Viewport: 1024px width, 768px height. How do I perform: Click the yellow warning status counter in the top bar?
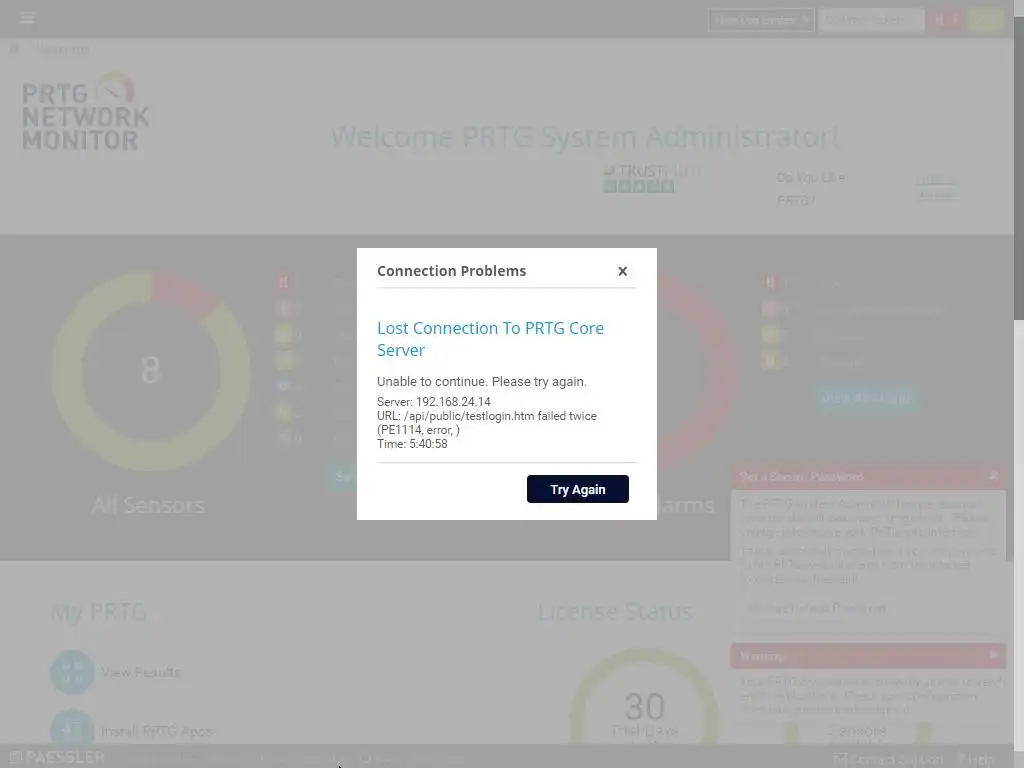click(986, 20)
